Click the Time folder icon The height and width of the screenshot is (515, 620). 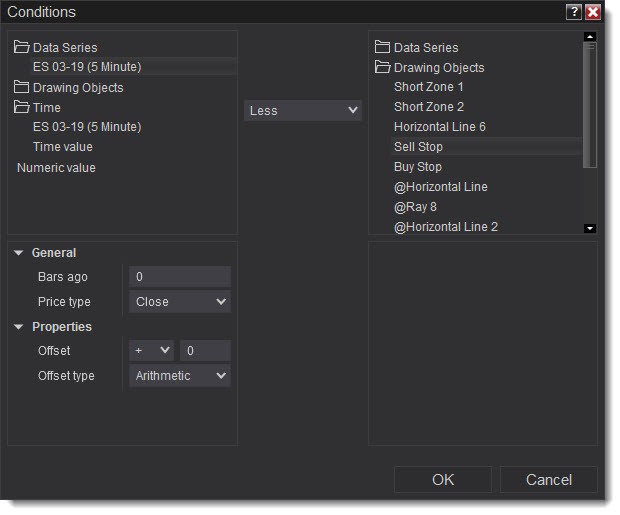(x=22, y=108)
